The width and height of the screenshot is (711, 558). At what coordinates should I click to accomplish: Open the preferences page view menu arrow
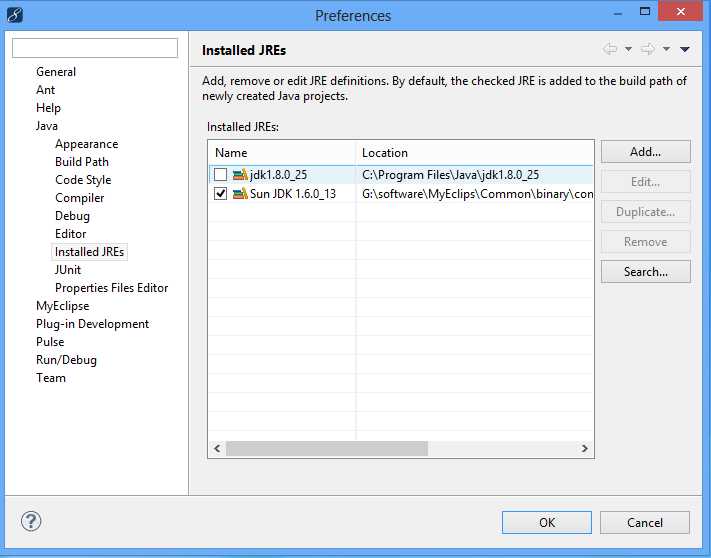pos(685,49)
